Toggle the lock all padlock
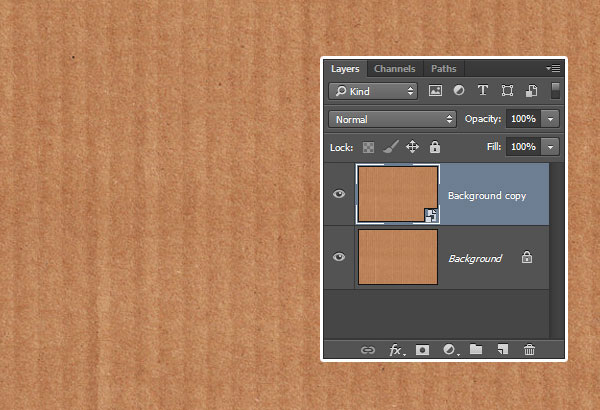The width and height of the screenshot is (600, 410). point(435,147)
